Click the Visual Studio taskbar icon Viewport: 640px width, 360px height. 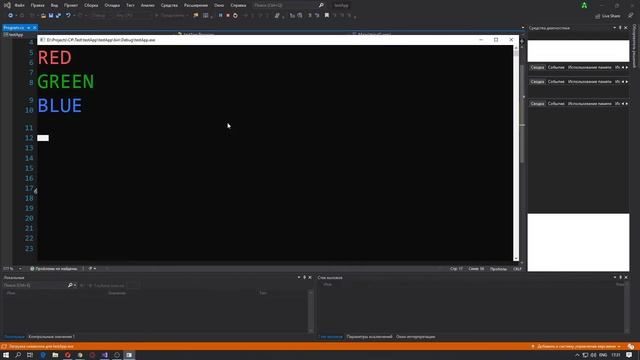coord(104,355)
